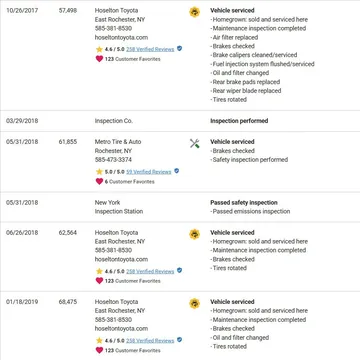Click the Hoselton Toyota badge icon for 06/26/2018
Image resolution: width=360 pixels, height=360 pixels.
[x=195, y=234]
